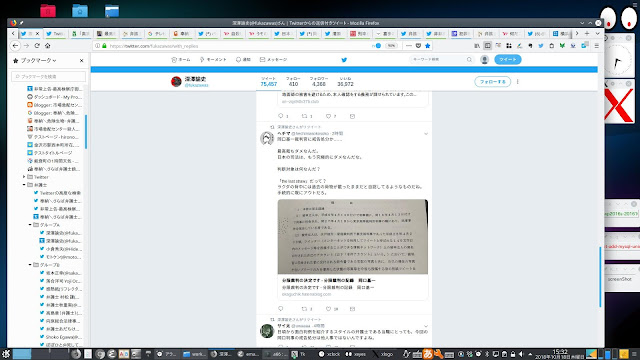Open a new tab with the plus button

pyautogui.click(x=587, y=33)
